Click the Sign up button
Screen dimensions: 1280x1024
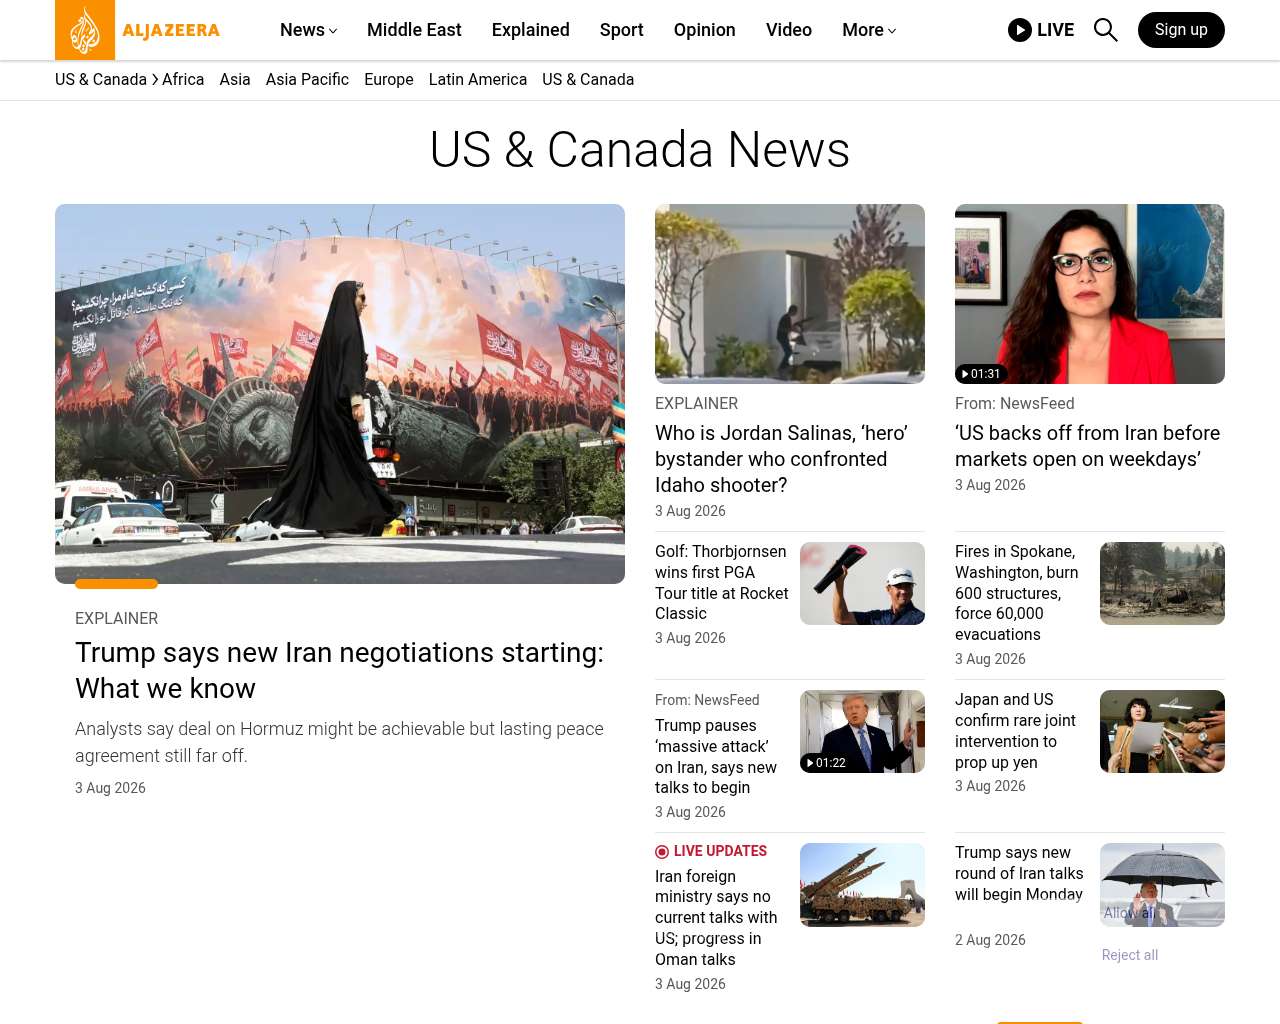point(1181,30)
